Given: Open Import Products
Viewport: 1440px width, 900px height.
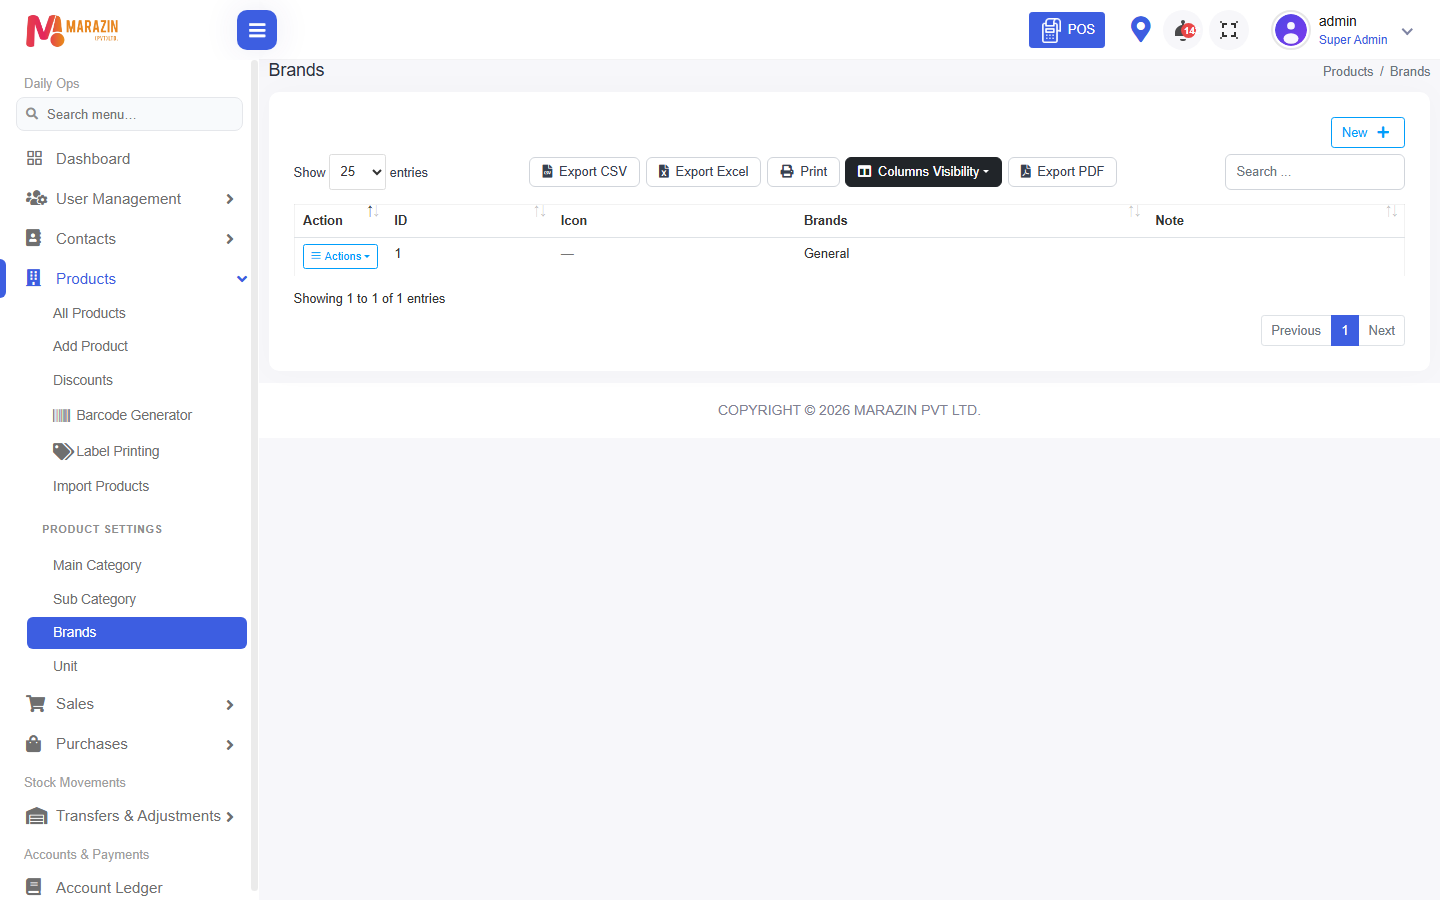Looking at the screenshot, I should click(101, 486).
